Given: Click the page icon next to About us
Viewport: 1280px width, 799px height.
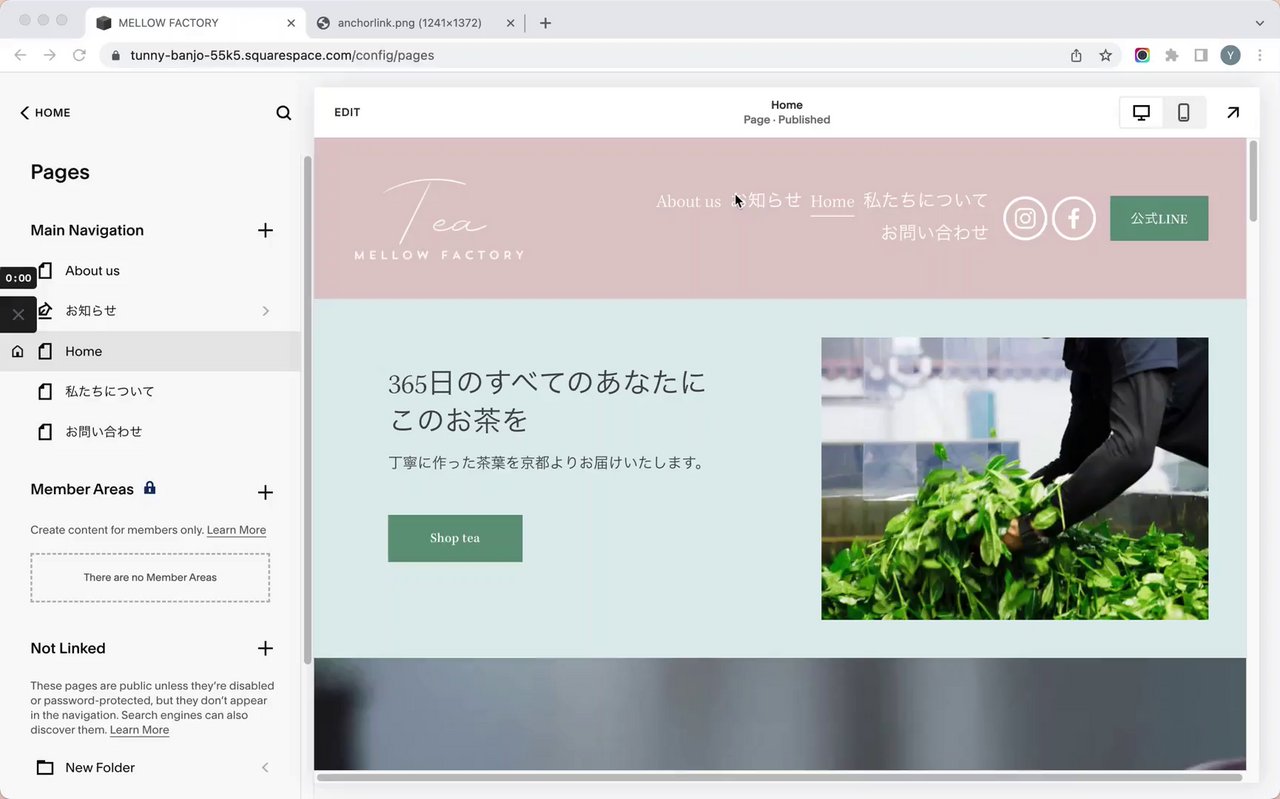Looking at the screenshot, I should [x=44, y=271].
